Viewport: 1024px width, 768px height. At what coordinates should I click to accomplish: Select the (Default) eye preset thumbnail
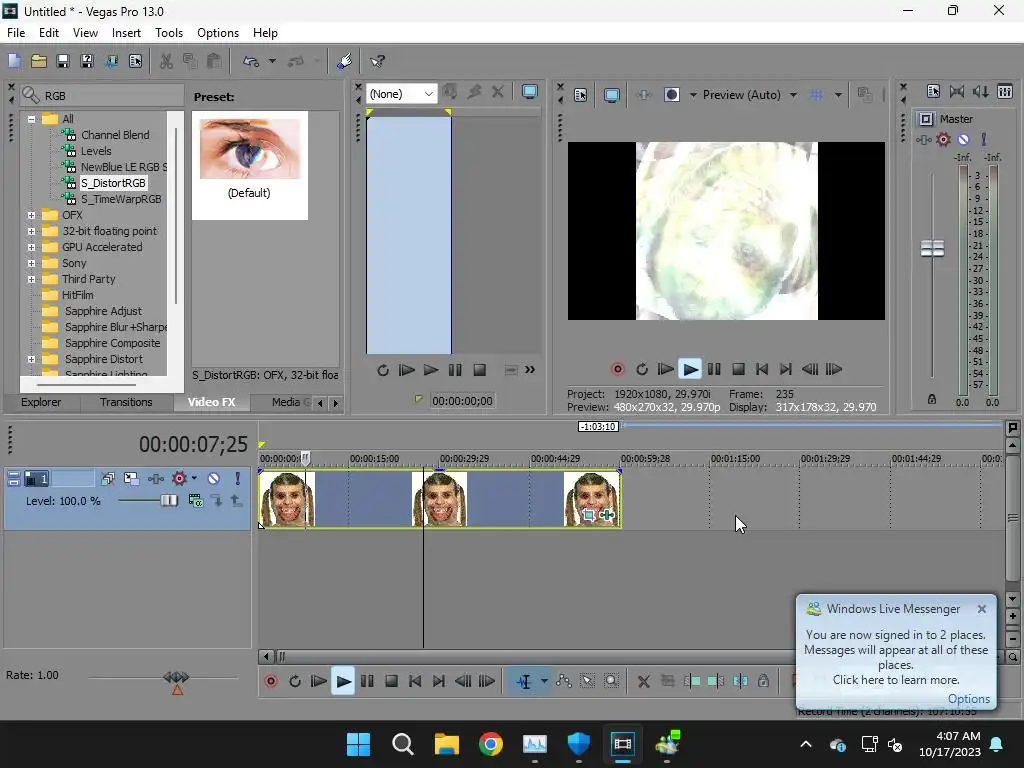(249, 150)
